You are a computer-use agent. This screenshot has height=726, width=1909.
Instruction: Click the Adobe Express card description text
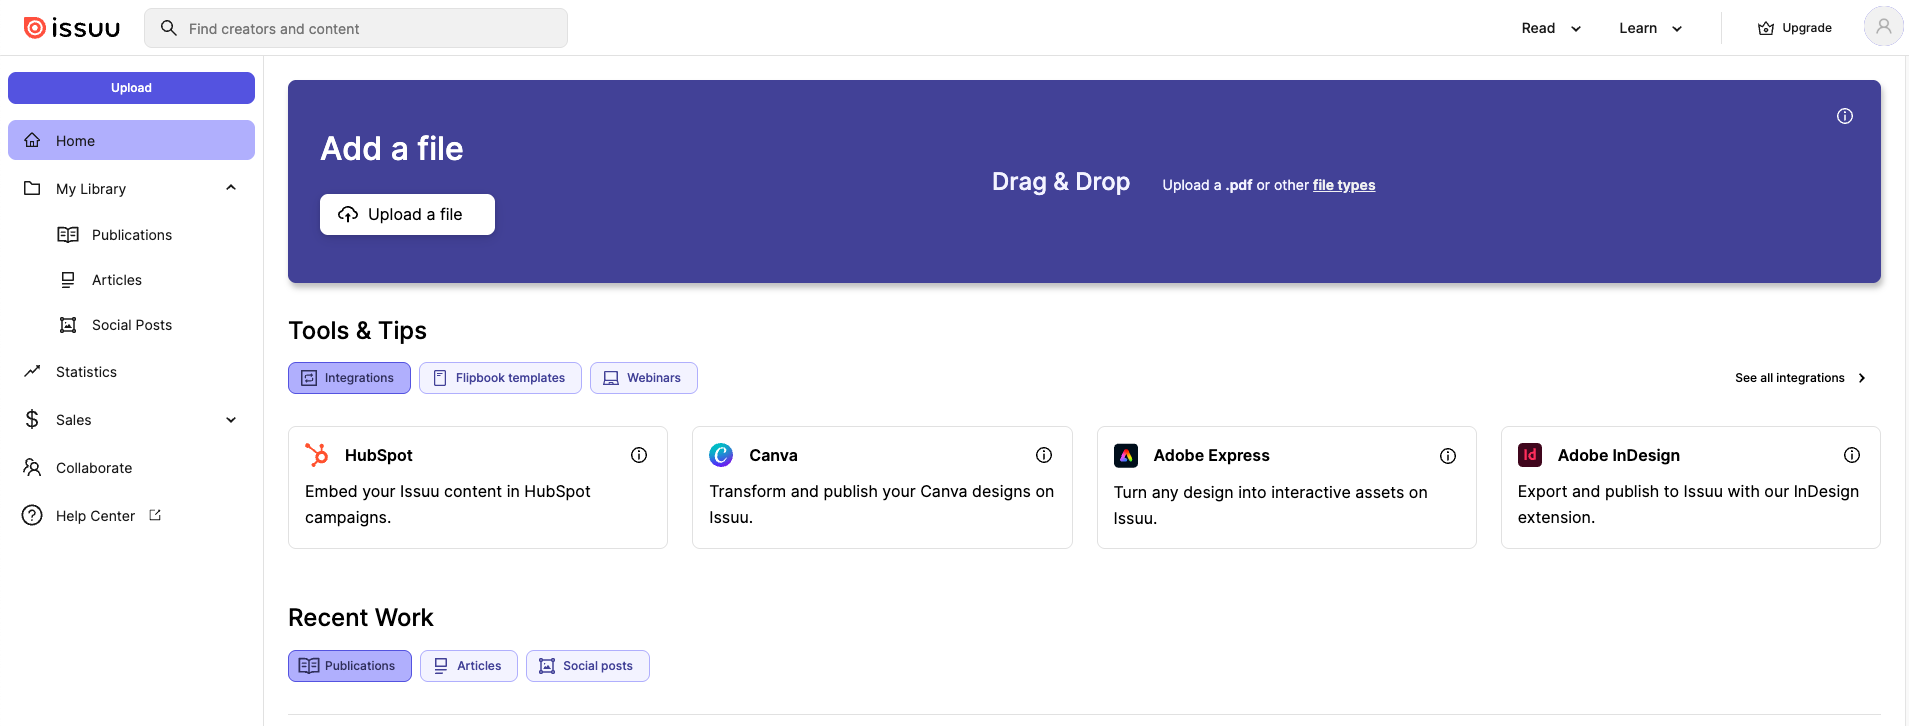point(1271,505)
